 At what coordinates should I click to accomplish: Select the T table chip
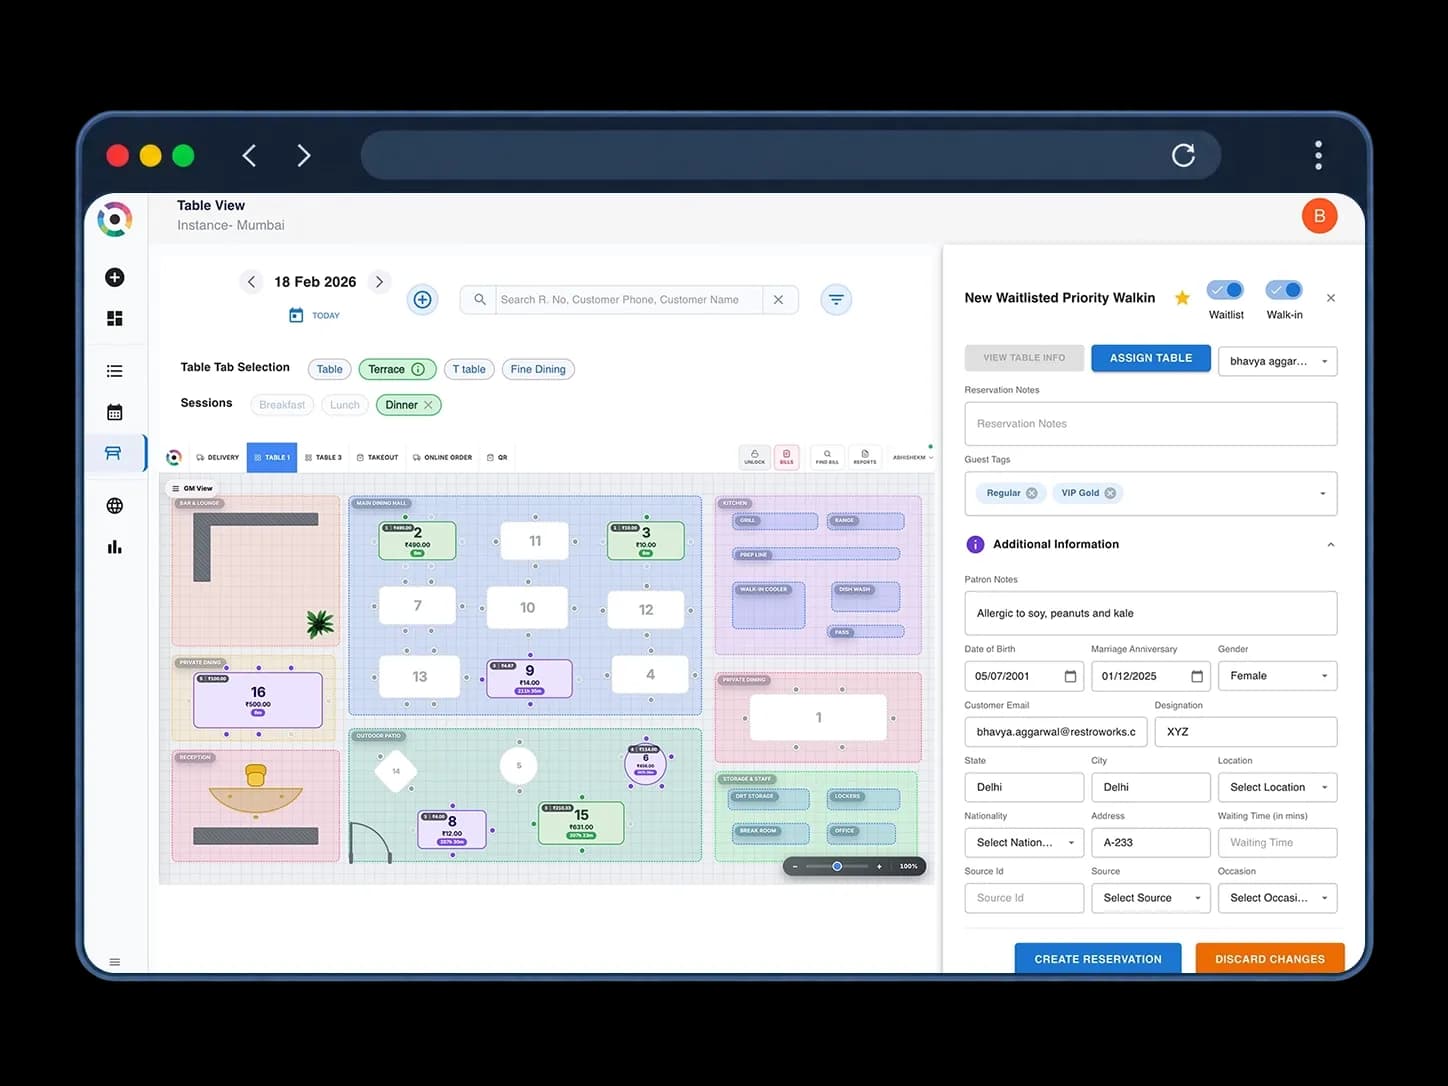[469, 369]
